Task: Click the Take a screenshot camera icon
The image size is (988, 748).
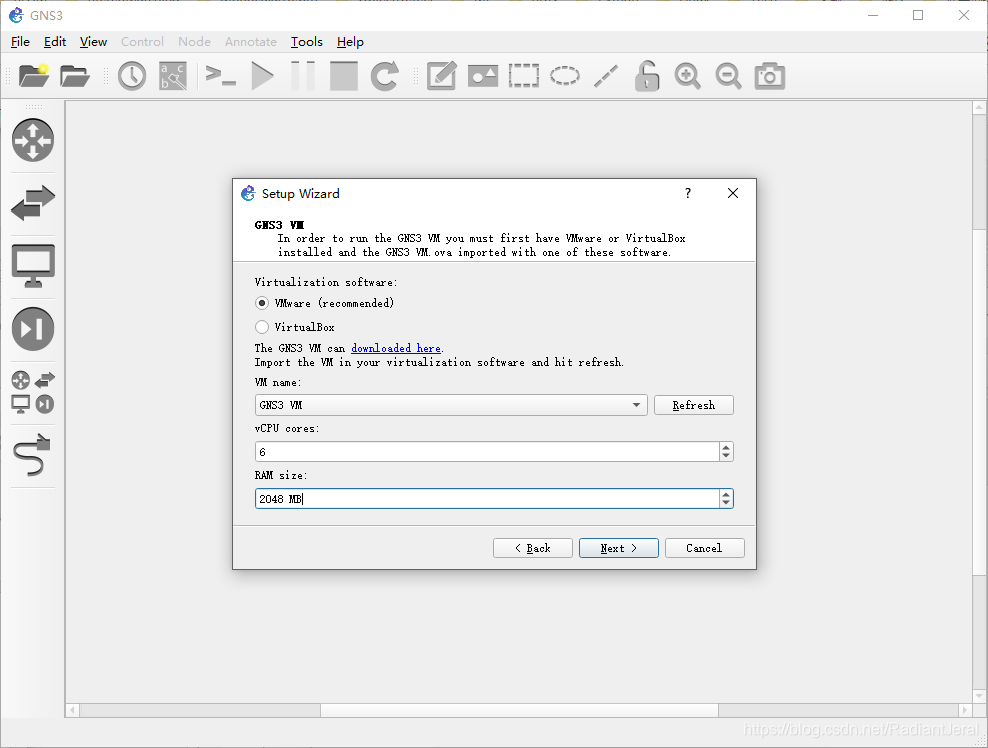Action: 770,76
